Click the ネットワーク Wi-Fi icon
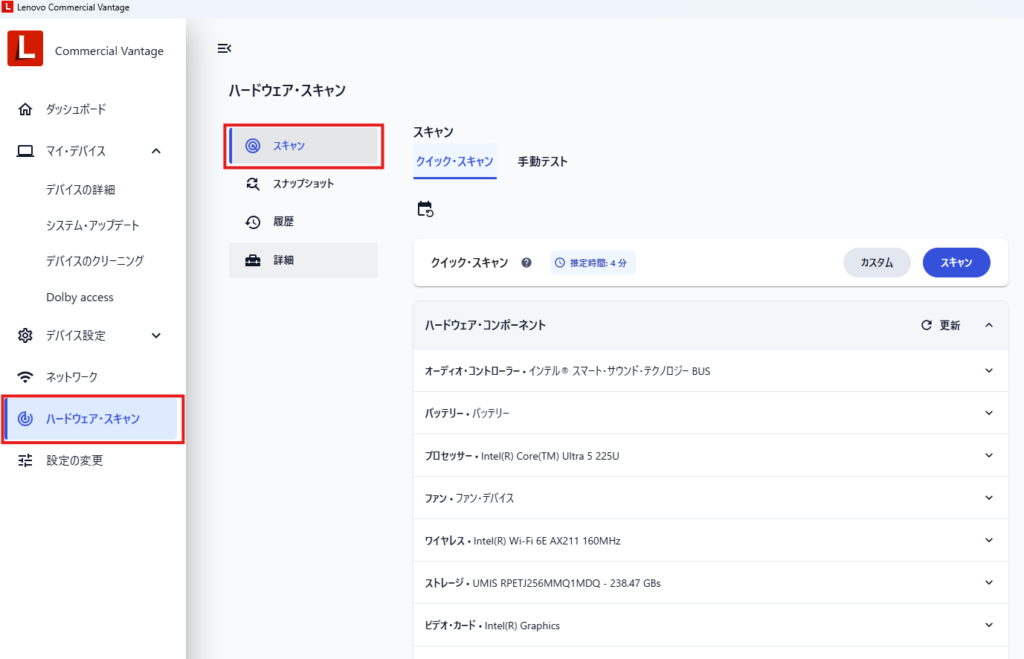Viewport: 1024px width, 659px height. tap(26, 377)
